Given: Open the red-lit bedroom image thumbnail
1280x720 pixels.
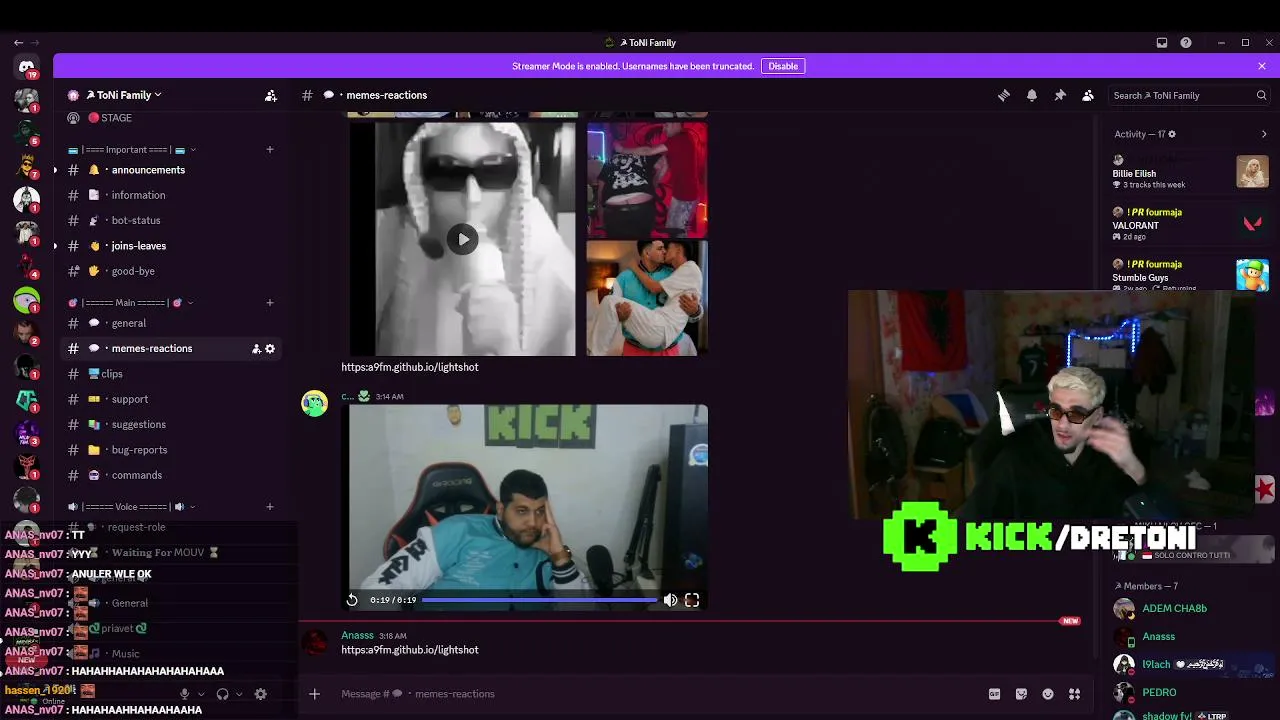Looking at the screenshot, I should (647, 179).
